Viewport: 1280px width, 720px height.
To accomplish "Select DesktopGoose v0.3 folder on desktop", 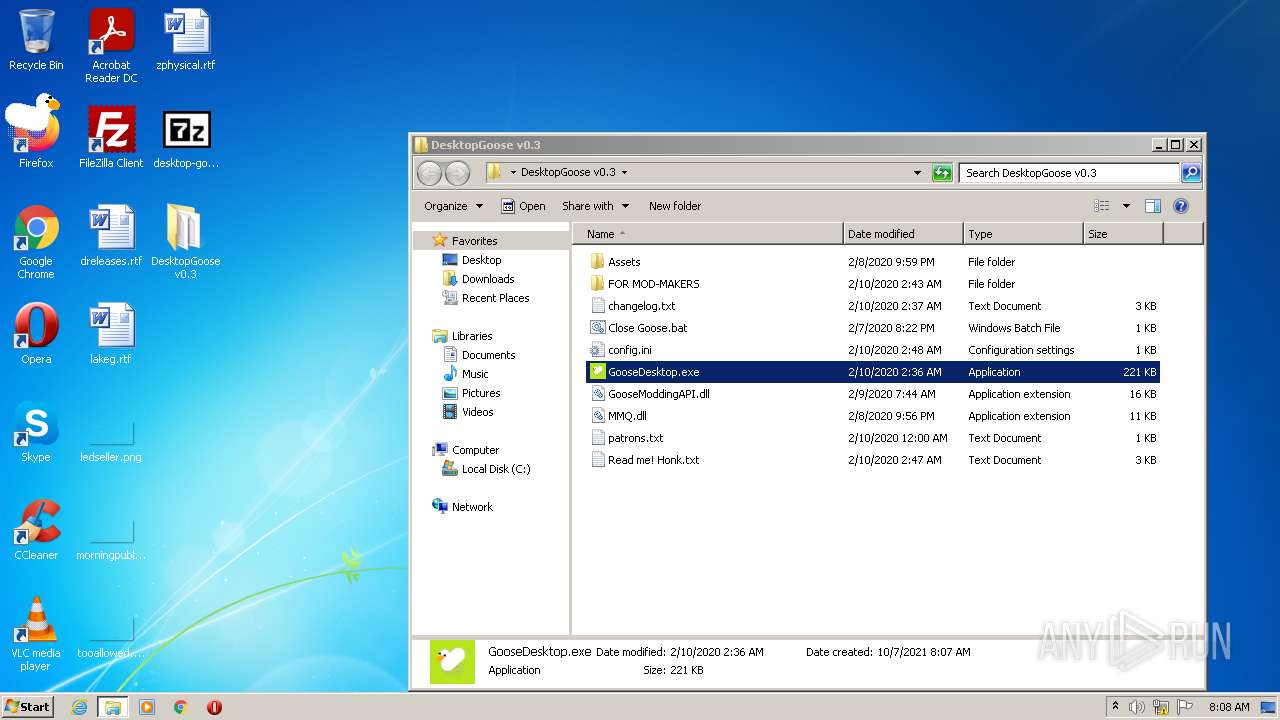I will click(x=185, y=242).
